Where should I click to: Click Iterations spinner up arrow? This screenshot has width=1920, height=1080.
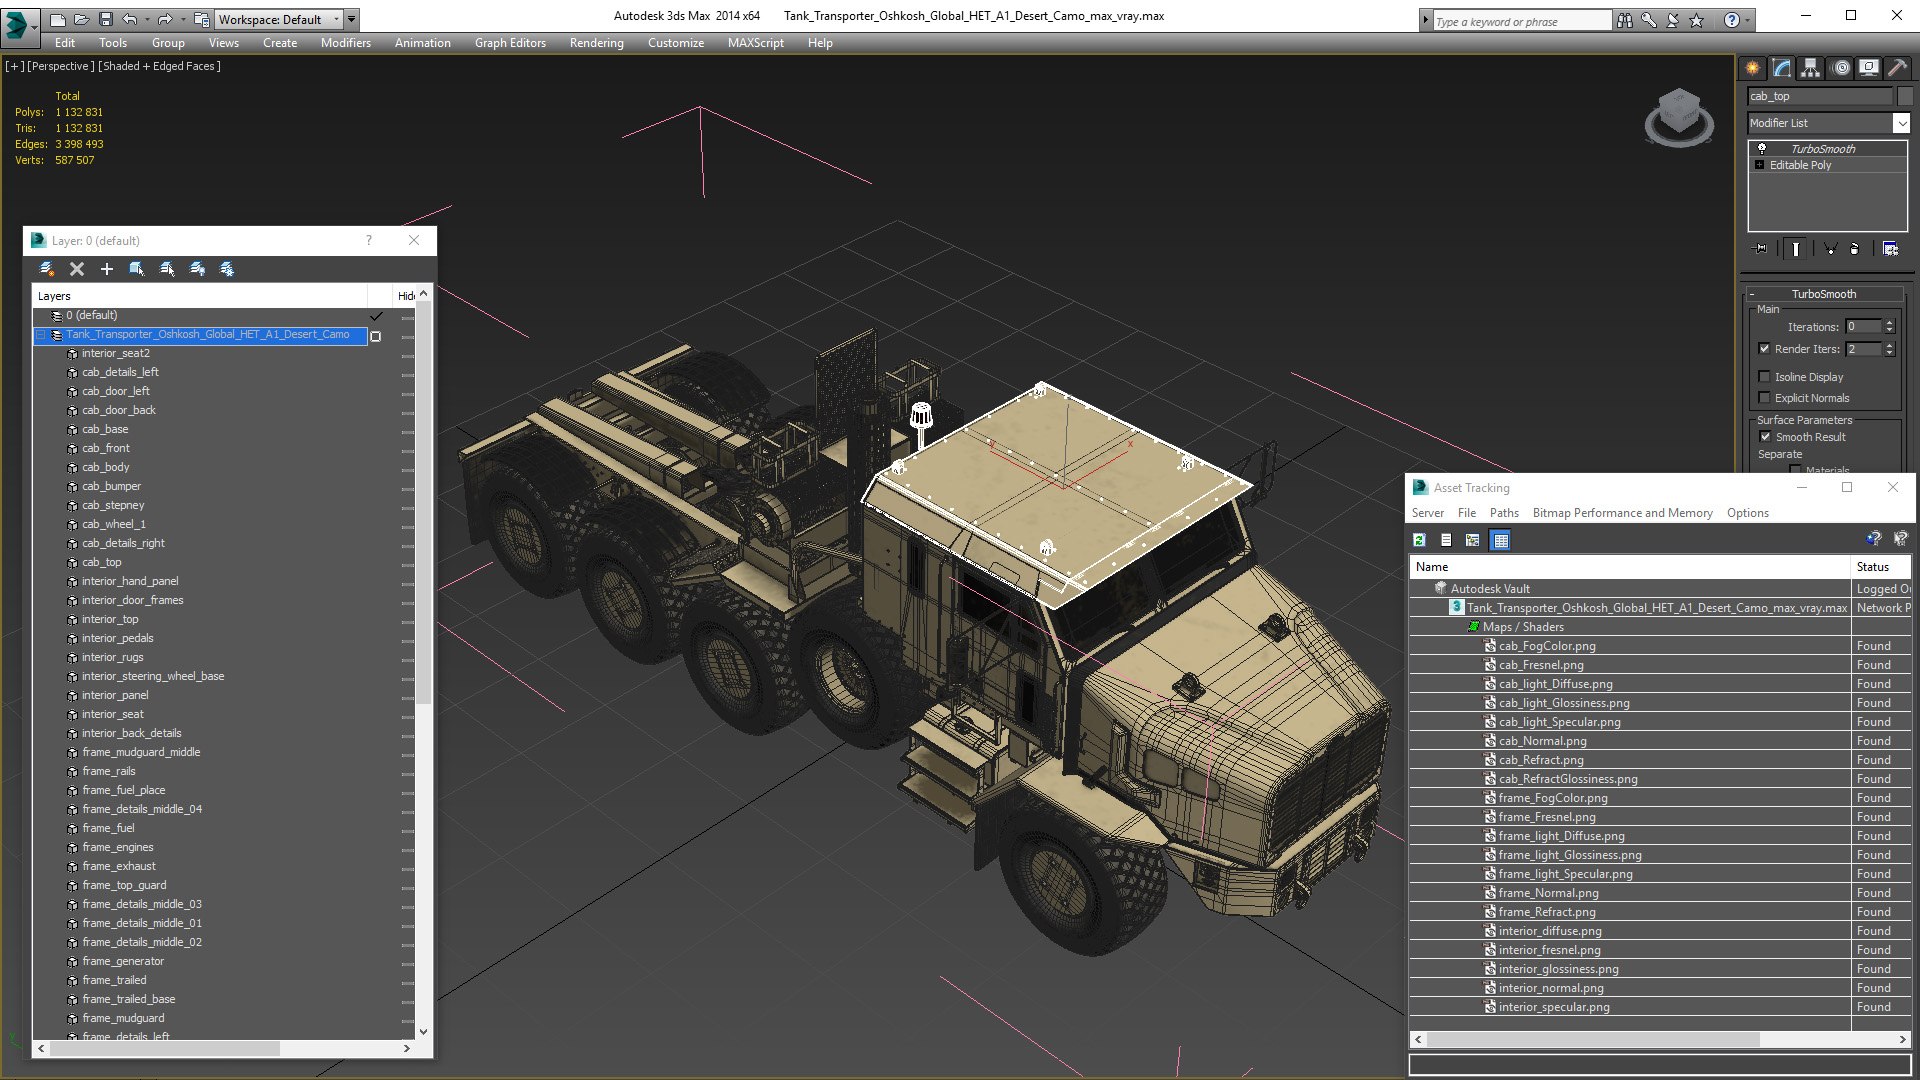point(1889,323)
